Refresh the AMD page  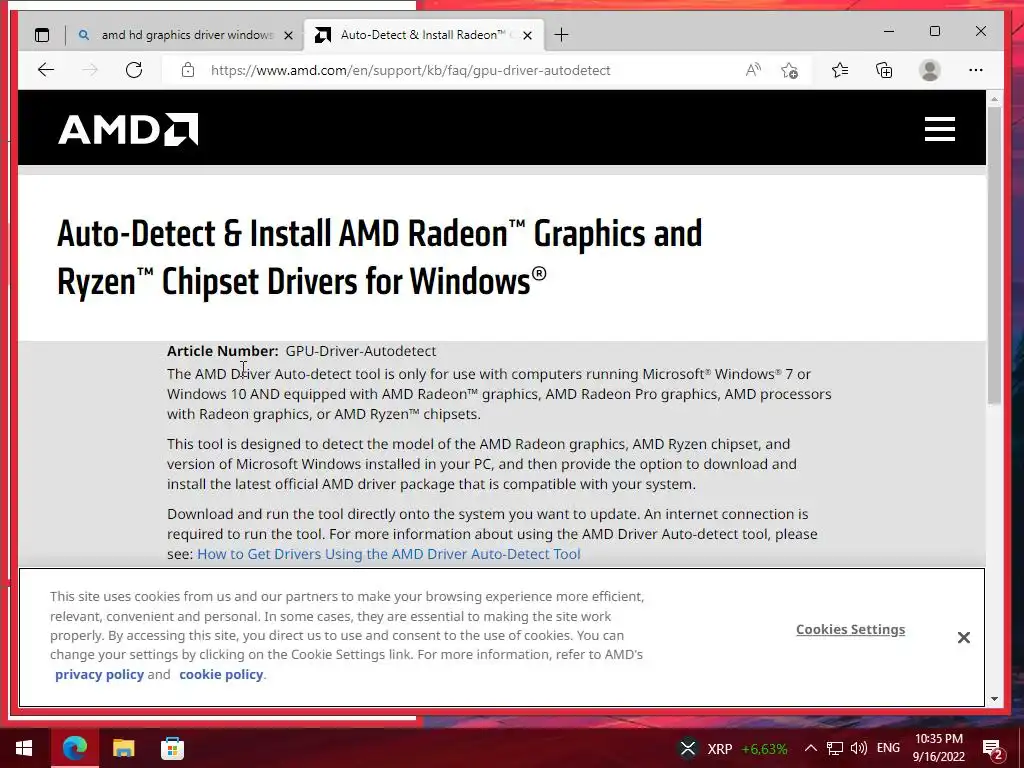tap(134, 70)
